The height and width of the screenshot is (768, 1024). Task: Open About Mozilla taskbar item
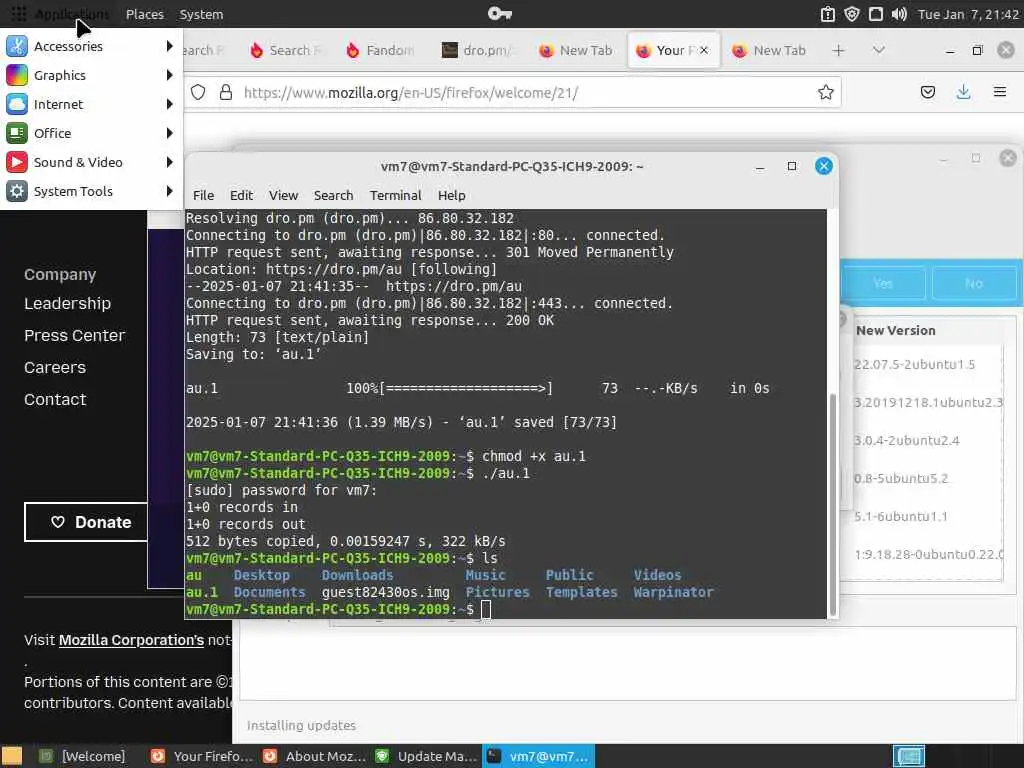pyautogui.click(x=315, y=756)
